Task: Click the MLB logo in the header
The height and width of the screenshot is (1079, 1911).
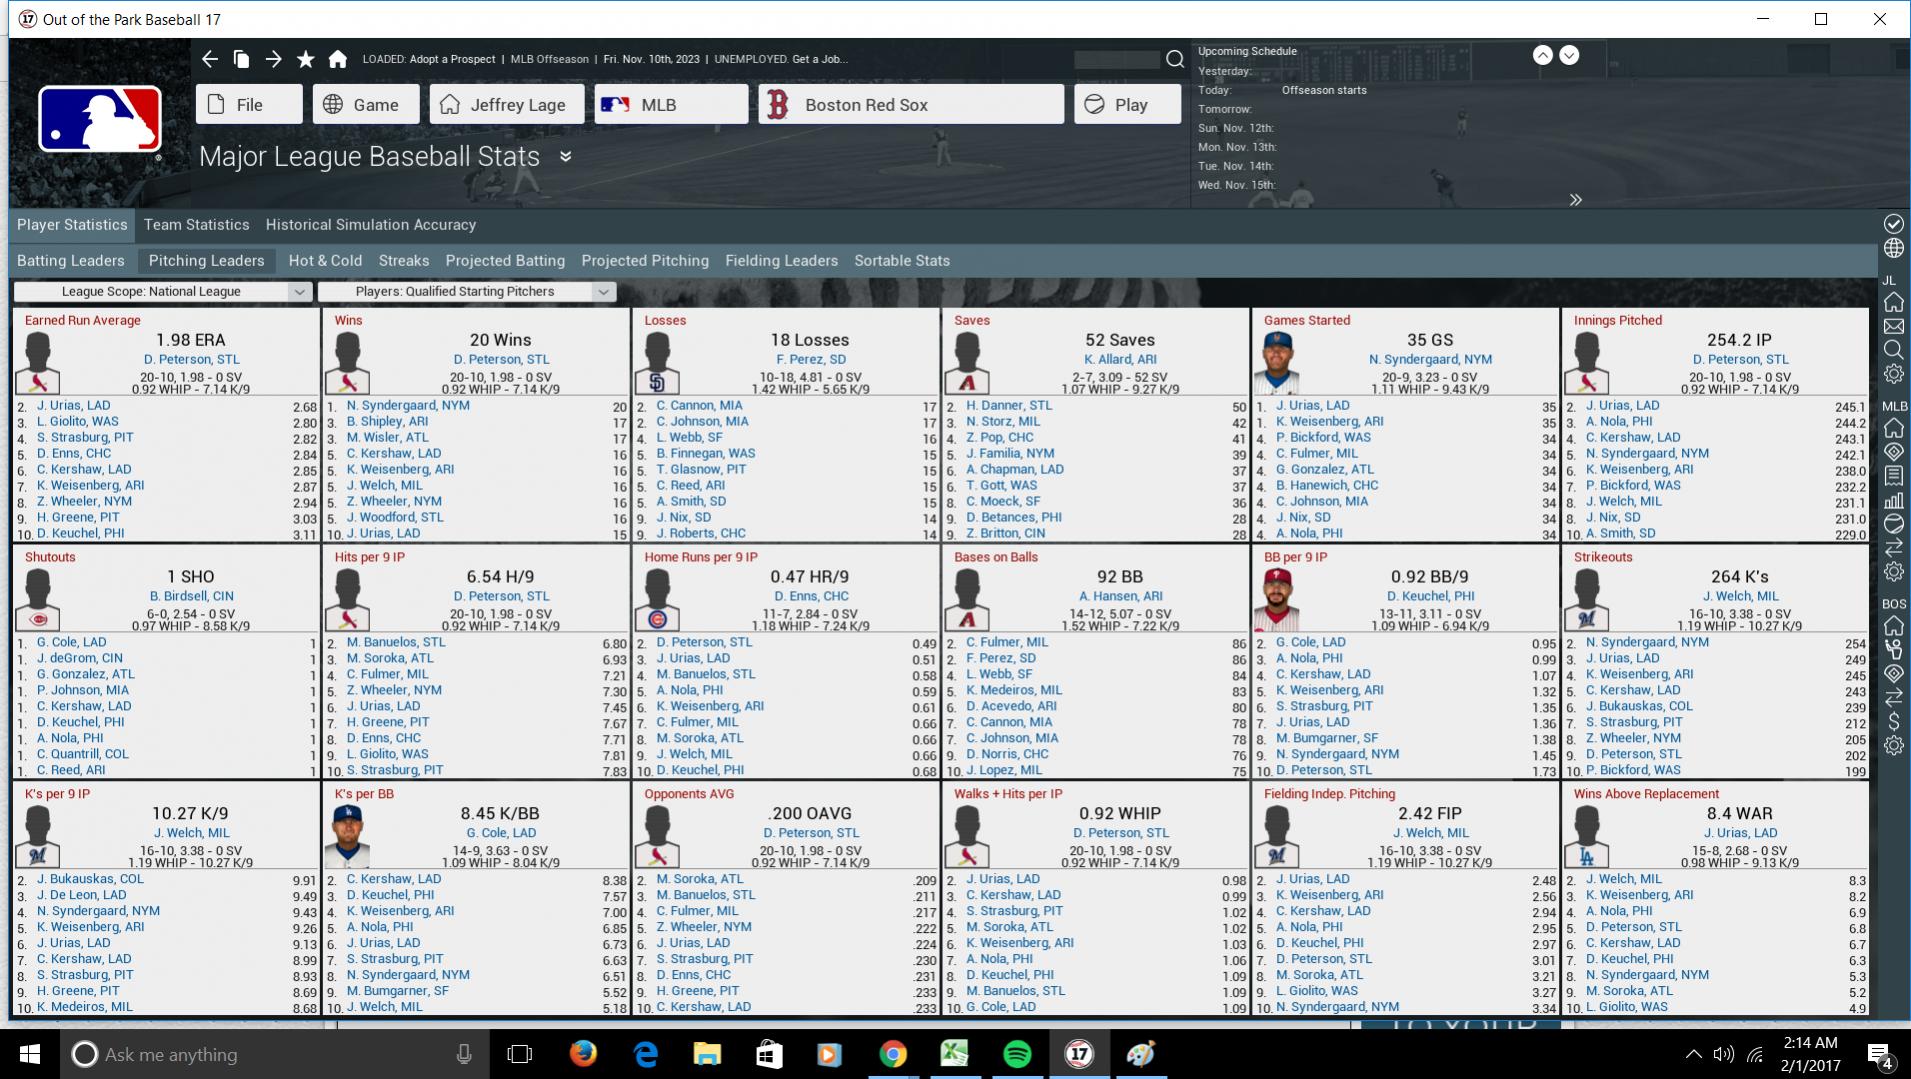Action: click(x=100, y=120)
